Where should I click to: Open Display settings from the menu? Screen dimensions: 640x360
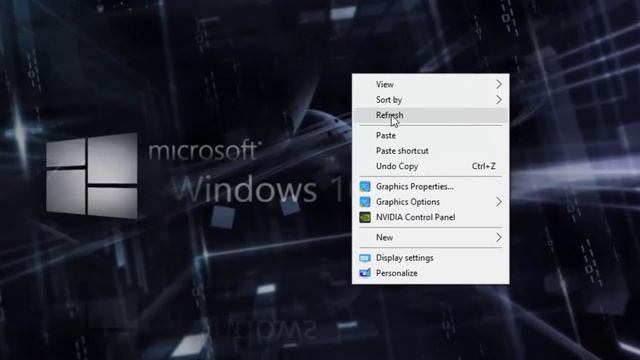tap(431, 258)
